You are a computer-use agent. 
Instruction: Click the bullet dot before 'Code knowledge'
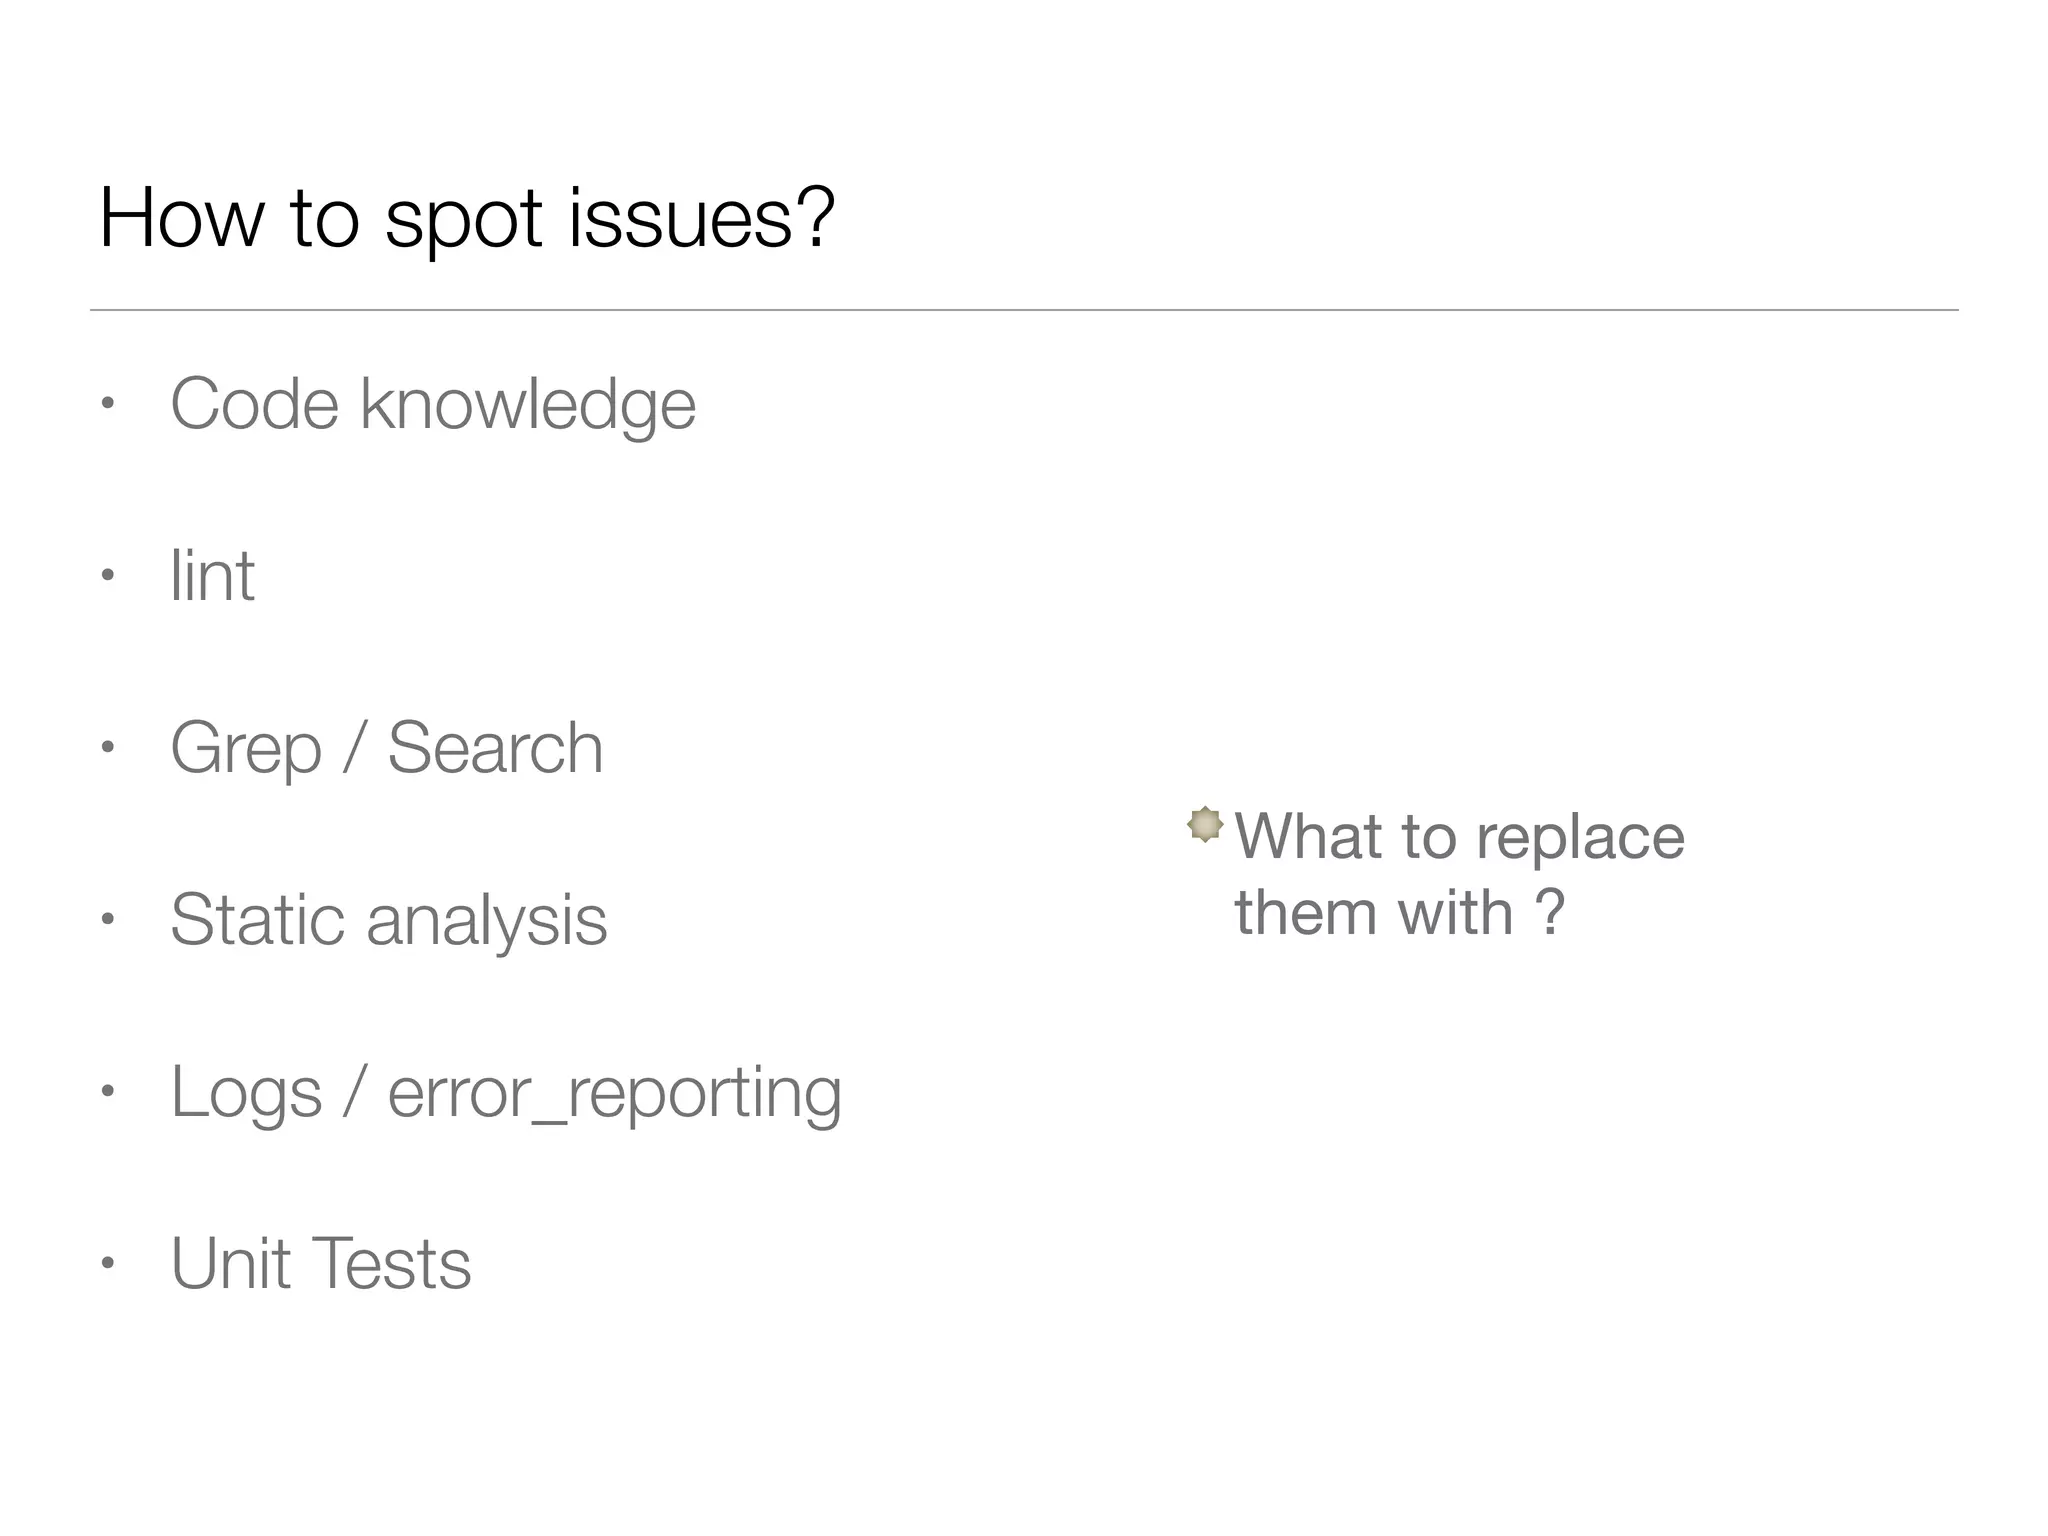click(108, 405)
